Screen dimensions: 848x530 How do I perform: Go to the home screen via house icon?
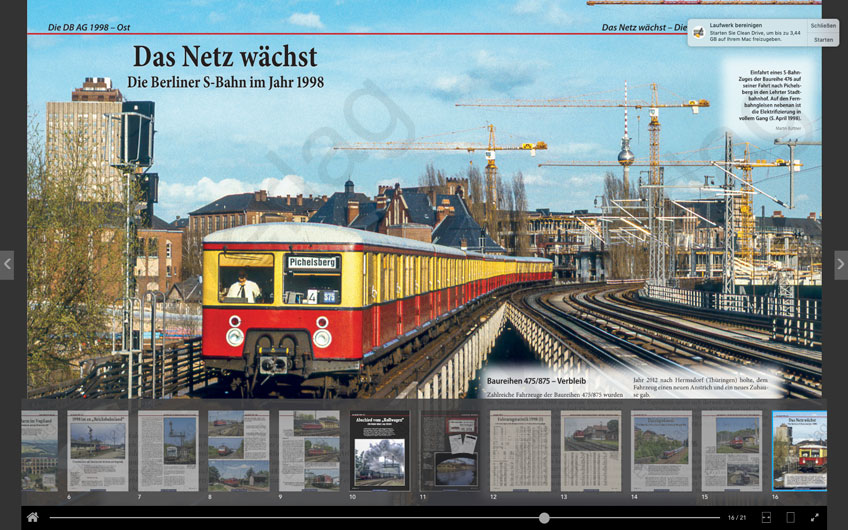point(32,518)
